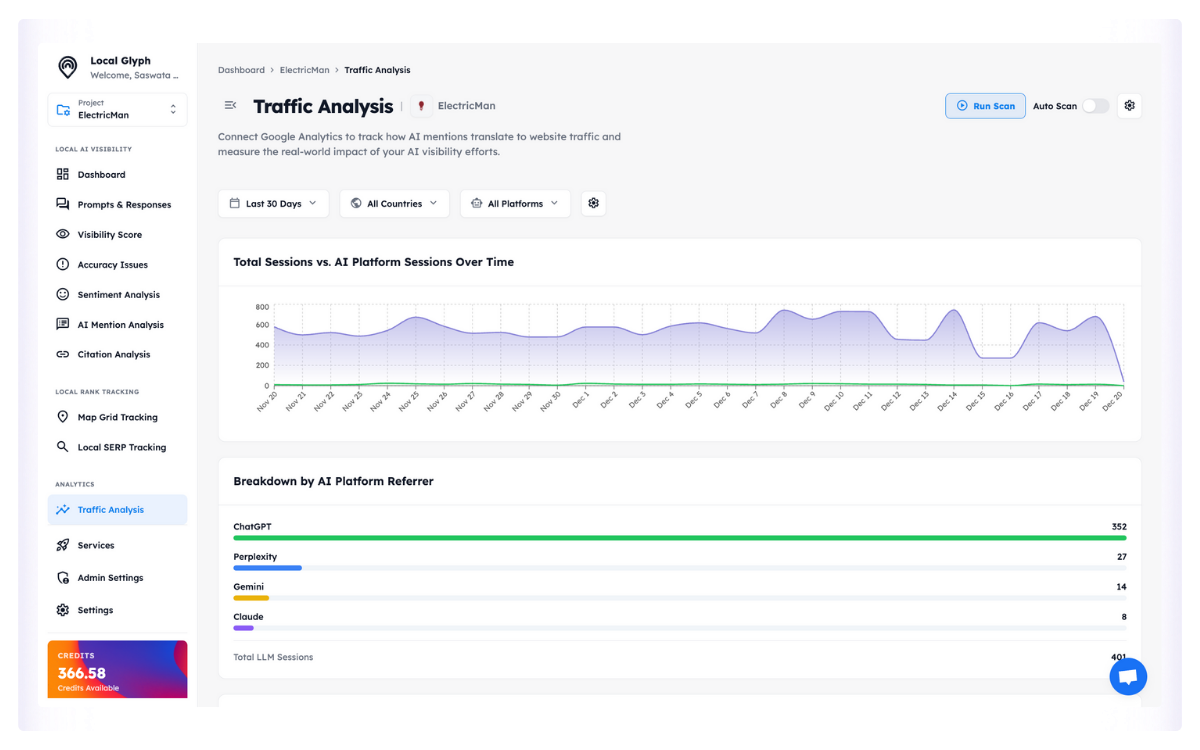
Task: Collapse sidebar using the menu icon
Action: (x=230, y=106)
